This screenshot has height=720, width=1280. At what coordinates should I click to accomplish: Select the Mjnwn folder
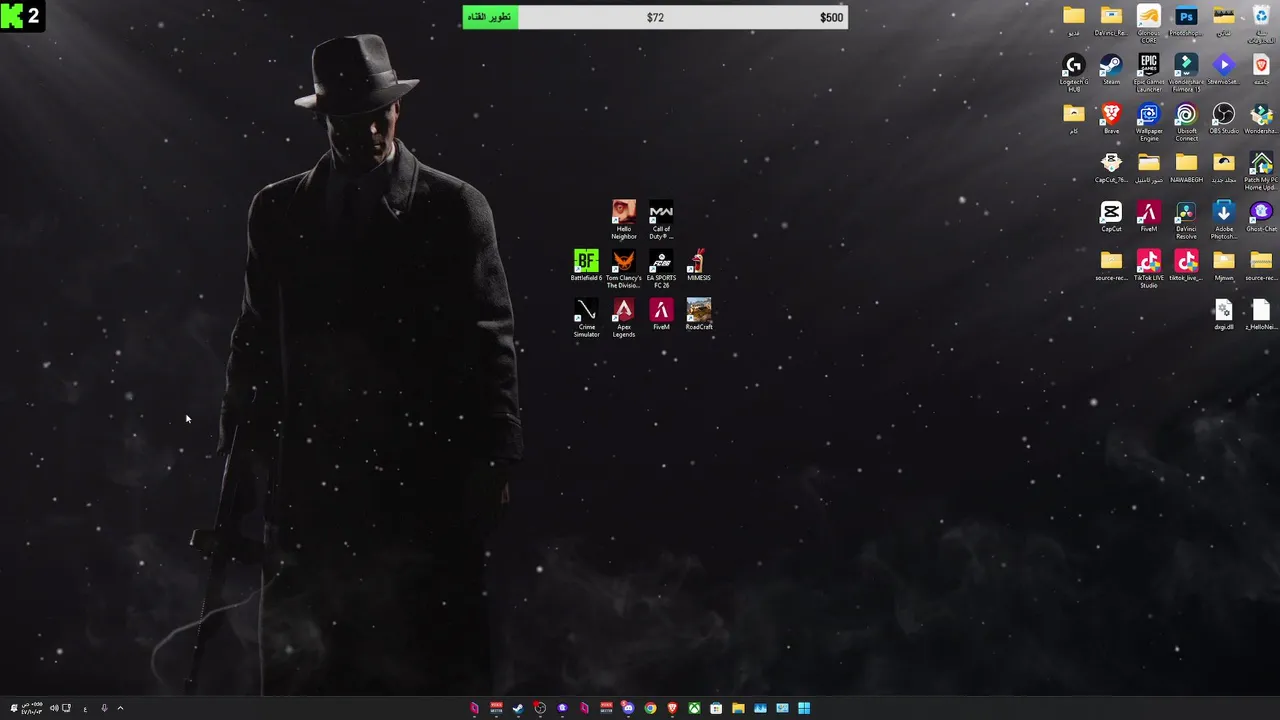1224,266
